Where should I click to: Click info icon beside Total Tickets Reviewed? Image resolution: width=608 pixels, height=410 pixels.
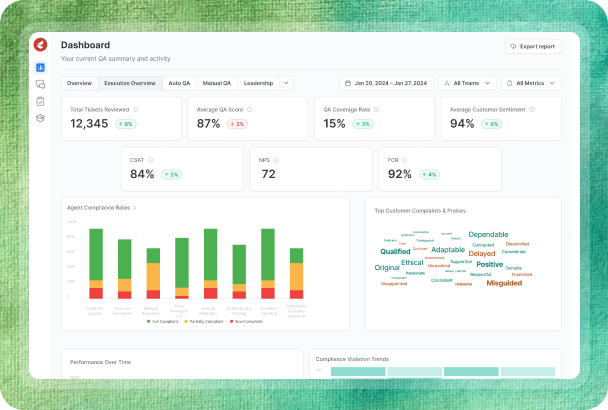[137, 110]
